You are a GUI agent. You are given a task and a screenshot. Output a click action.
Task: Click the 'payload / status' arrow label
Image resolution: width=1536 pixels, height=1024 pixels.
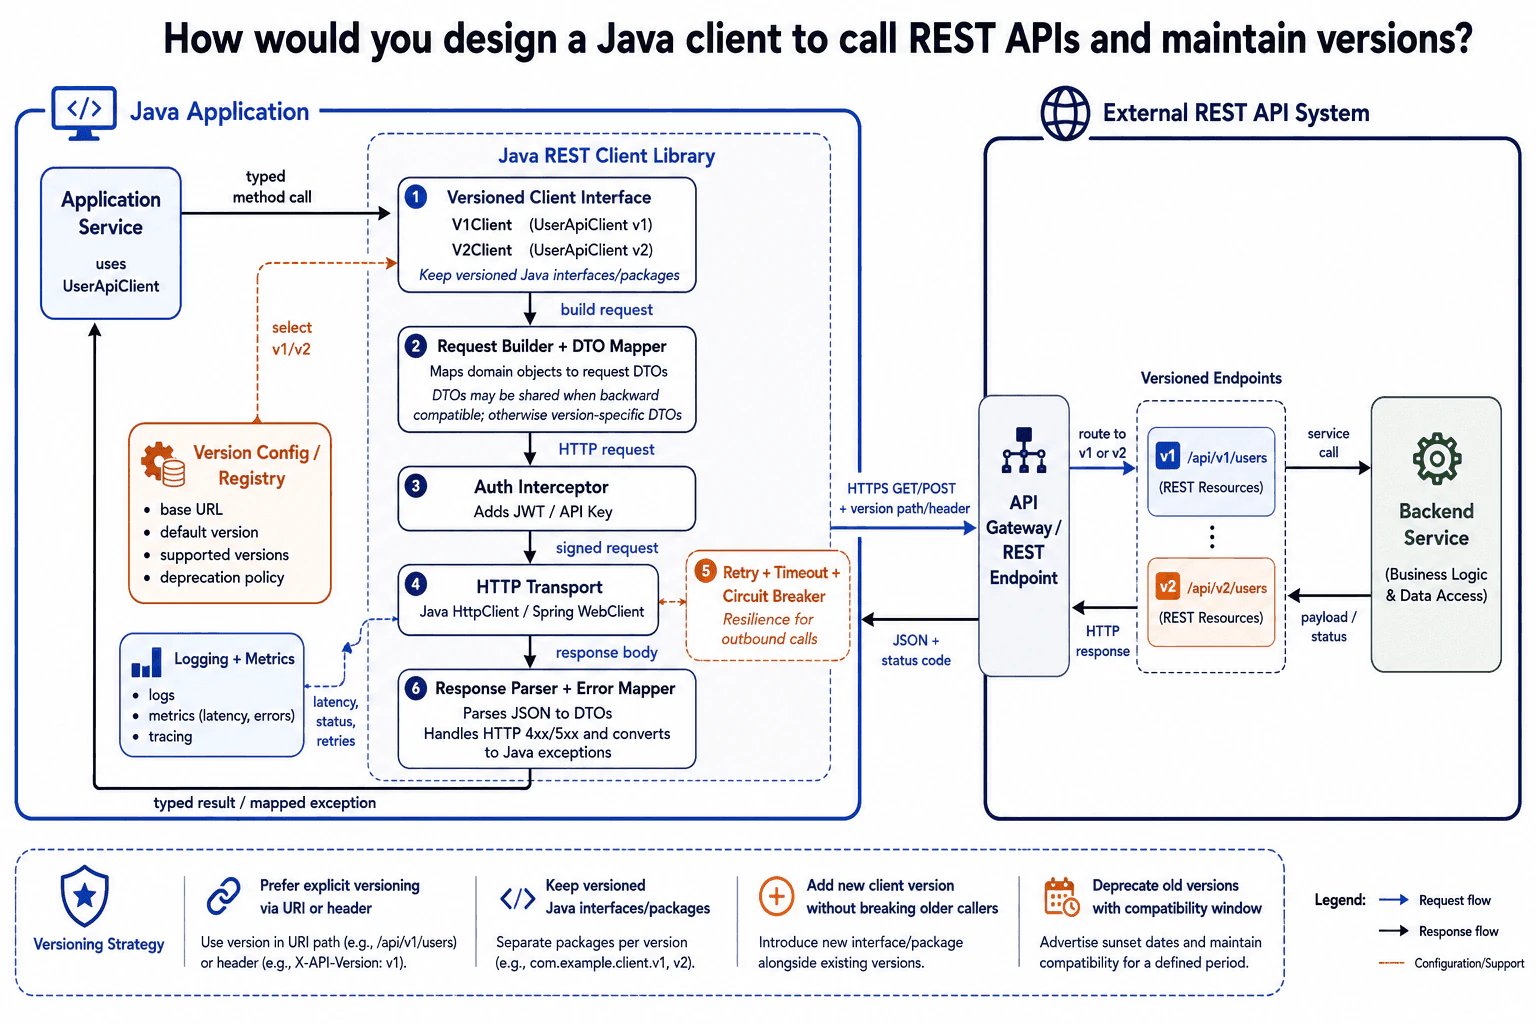click(1328, 627)
